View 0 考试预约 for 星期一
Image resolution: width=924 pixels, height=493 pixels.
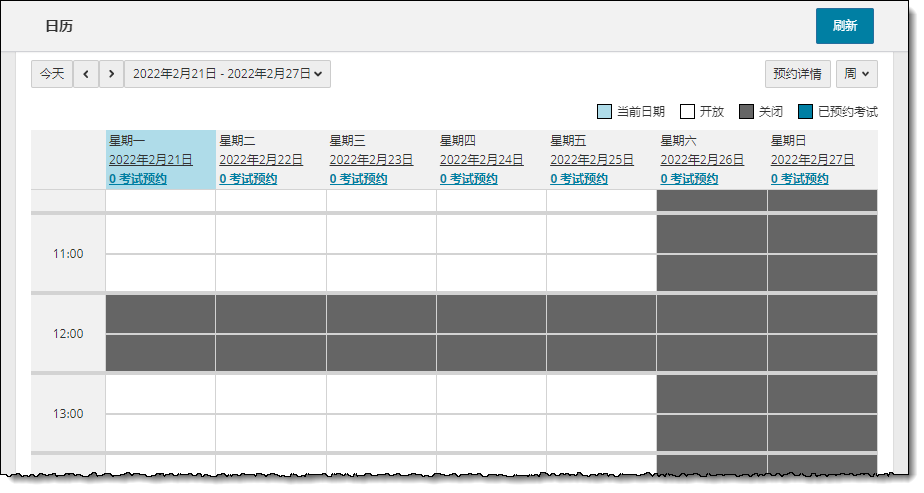[138, 178]
